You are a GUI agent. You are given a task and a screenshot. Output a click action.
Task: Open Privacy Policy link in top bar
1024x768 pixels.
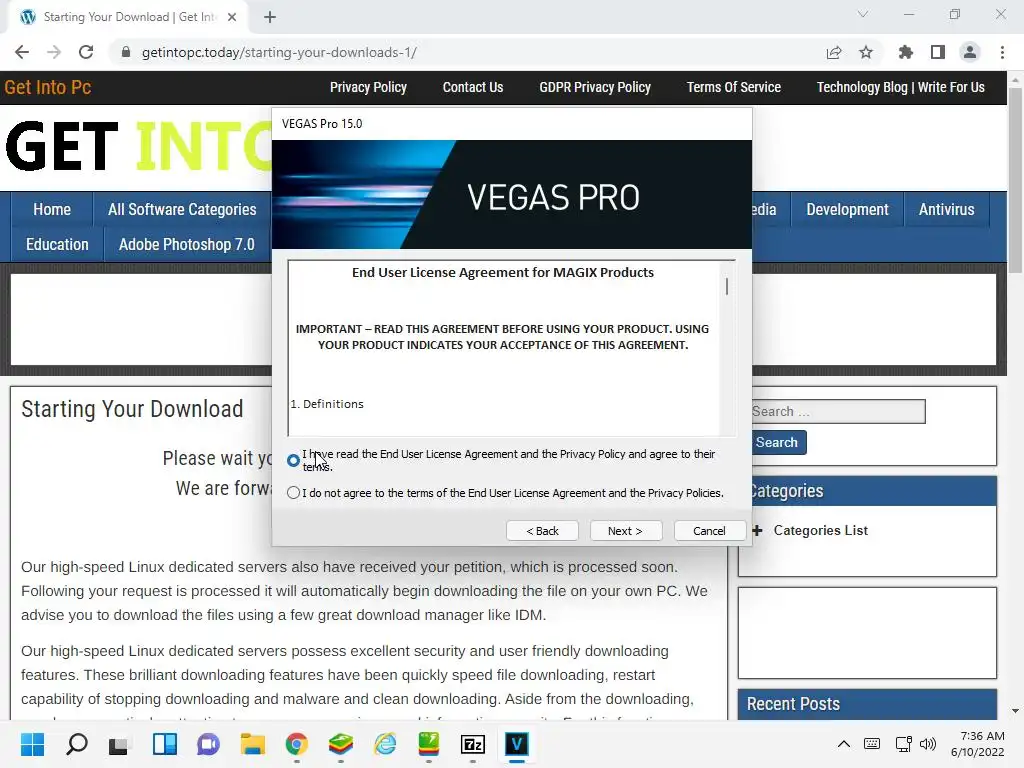[368, 88]
